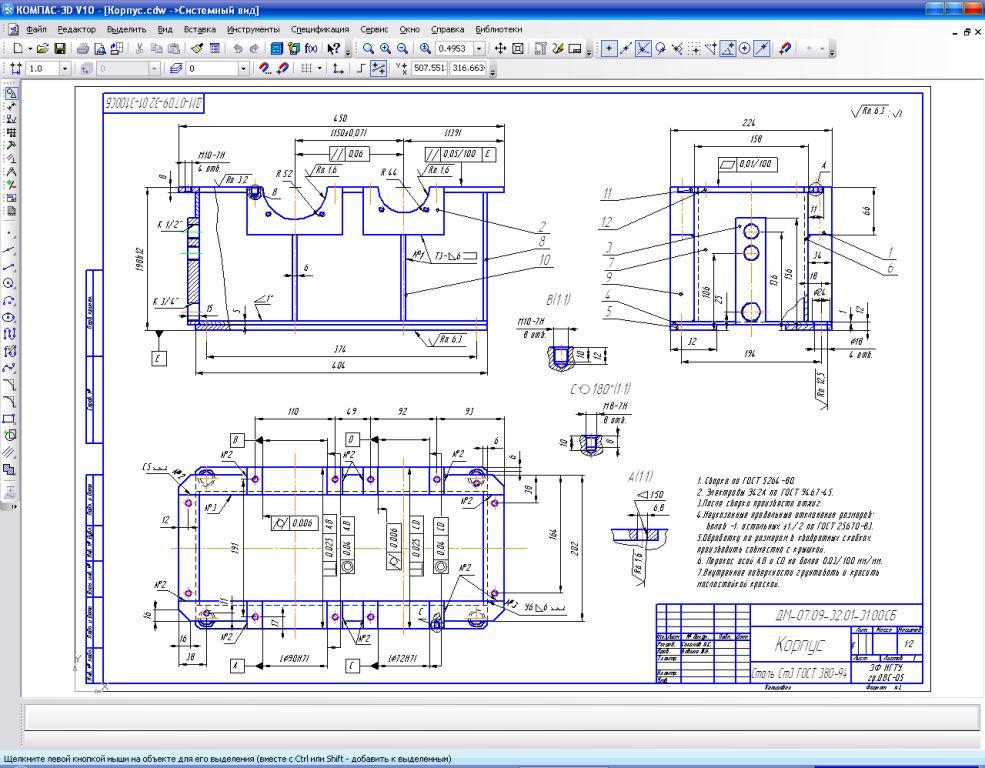Screen dimensions: 985x768
Task: Open the Файл menu
Action: point(36,30)
